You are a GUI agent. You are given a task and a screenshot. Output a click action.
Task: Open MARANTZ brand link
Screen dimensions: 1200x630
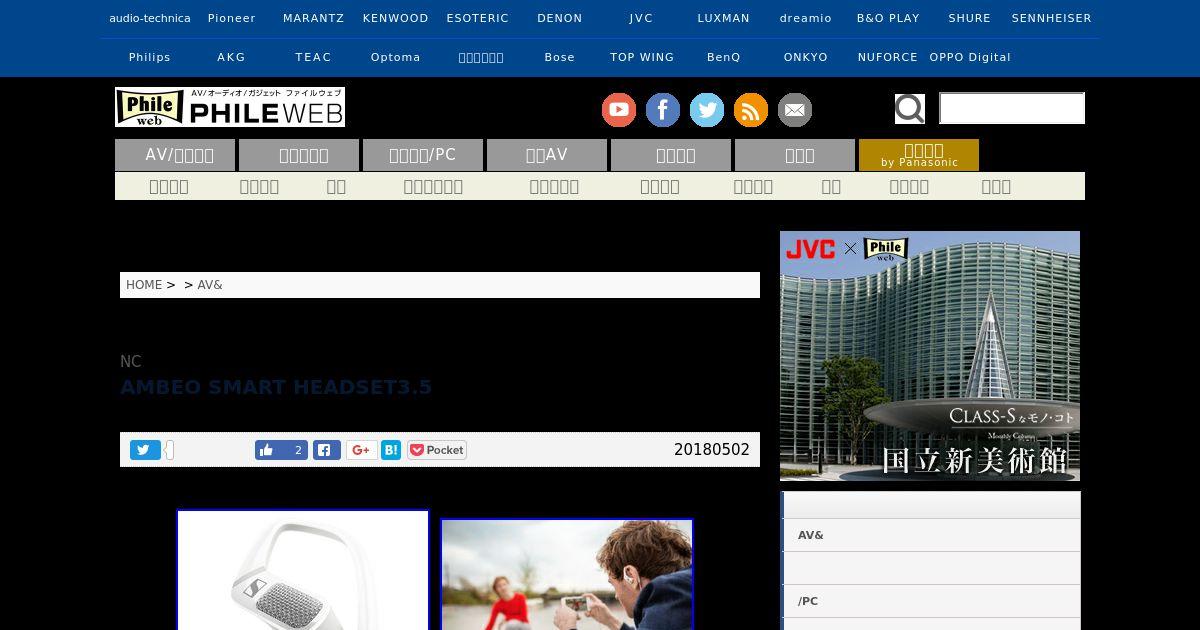pos(314,18)
